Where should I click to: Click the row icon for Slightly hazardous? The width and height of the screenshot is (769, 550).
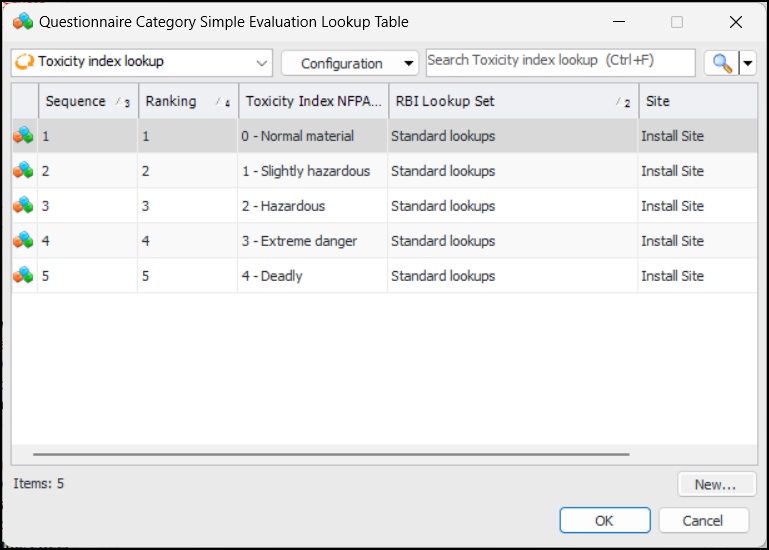tap(23, 171)
